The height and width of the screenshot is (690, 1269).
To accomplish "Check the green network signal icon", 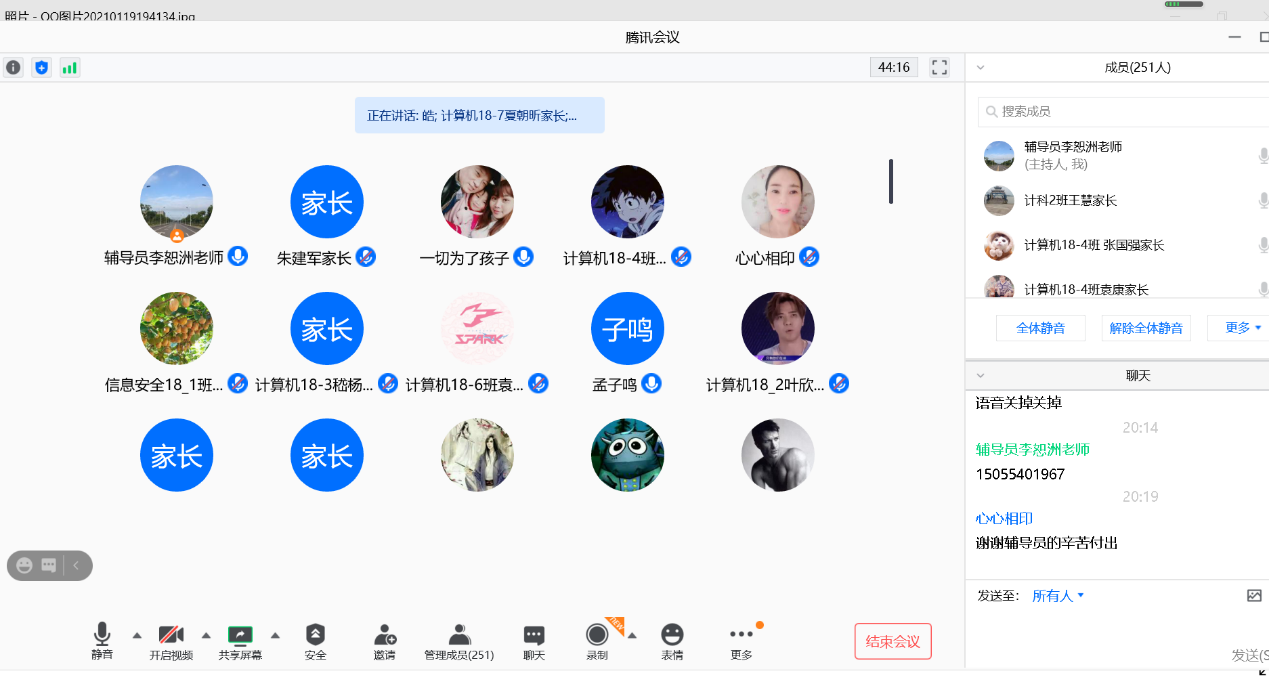I will coord(69,68).
